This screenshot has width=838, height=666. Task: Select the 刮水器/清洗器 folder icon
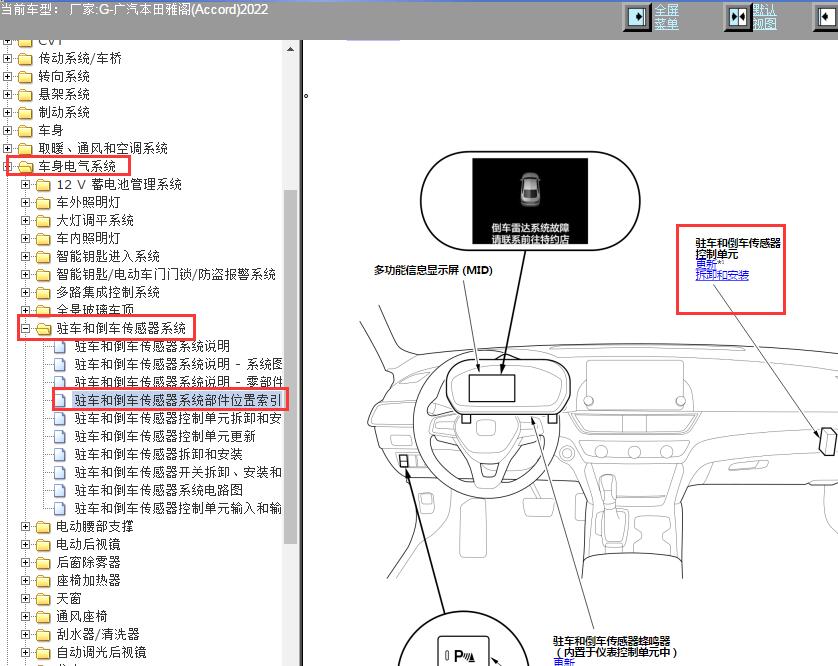pyautogui.click(x=43, y=635)
